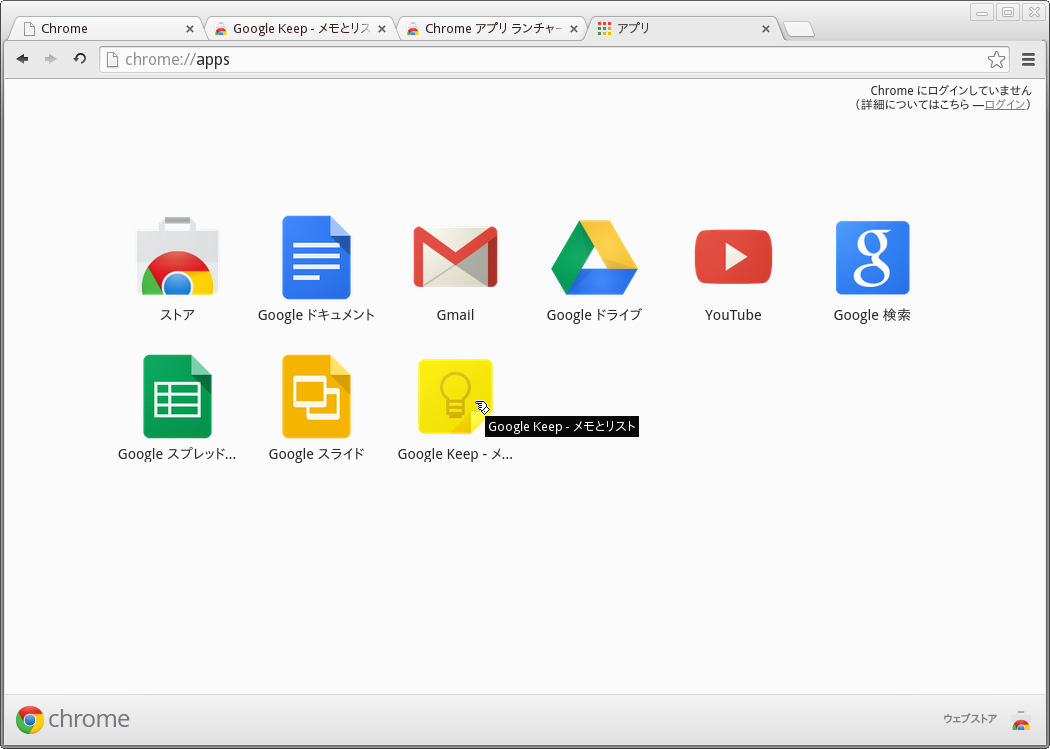This screenshot has height=749, width=1050.
Task: Open the ウェブストア link
Action: (x=970, y=719)
